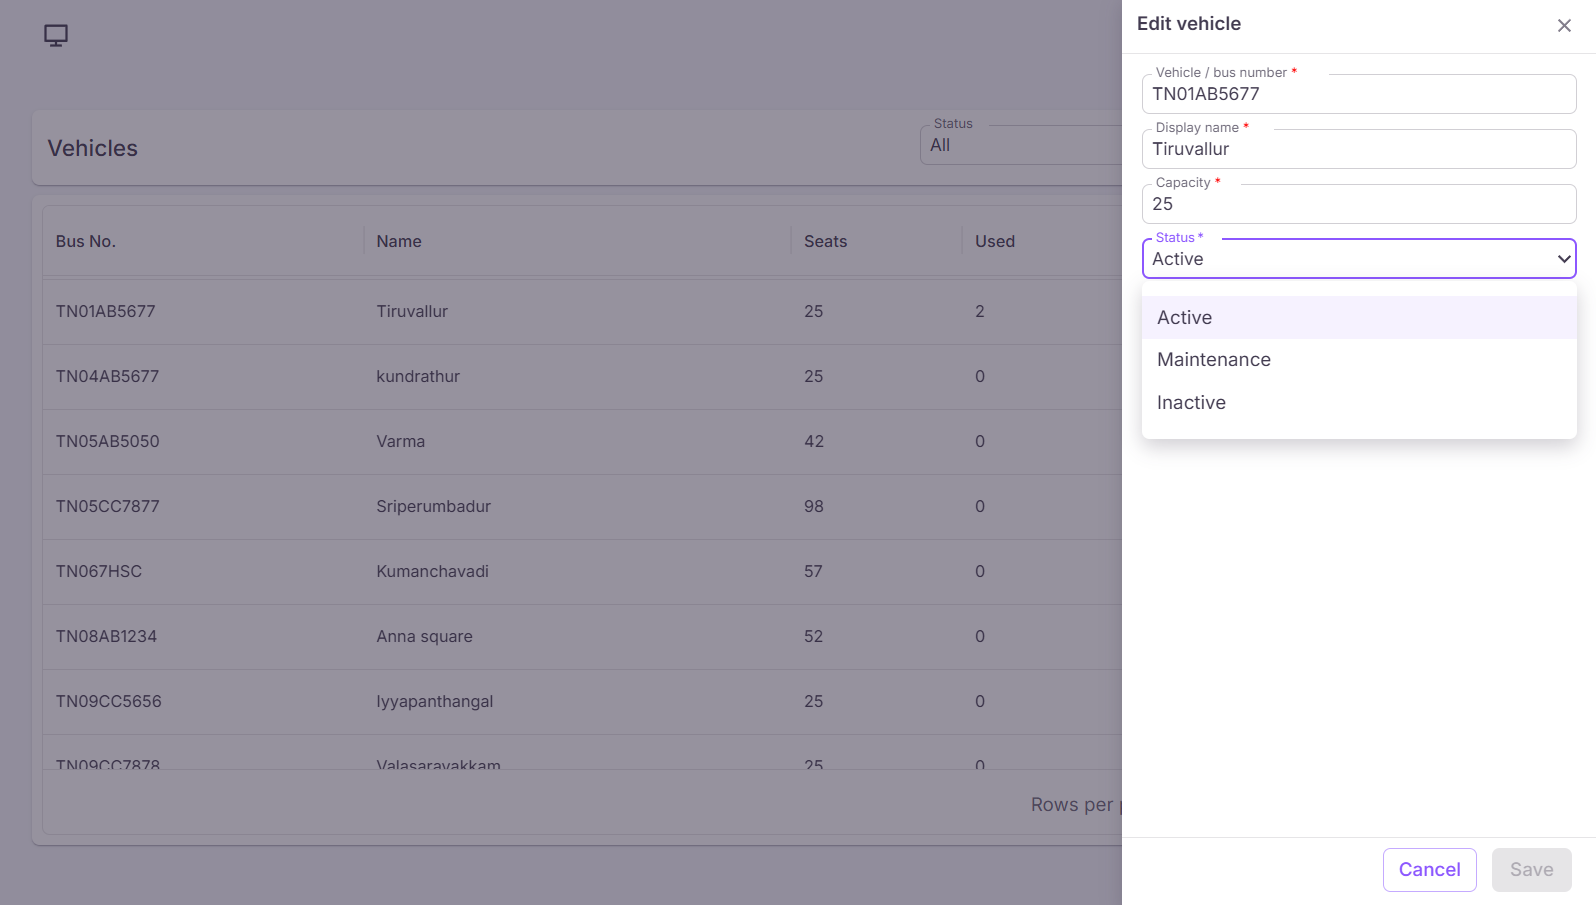Select the TN067HSC Kumanchavadi row
Viewport: 1596px width, 905px height.
(583, 572)
